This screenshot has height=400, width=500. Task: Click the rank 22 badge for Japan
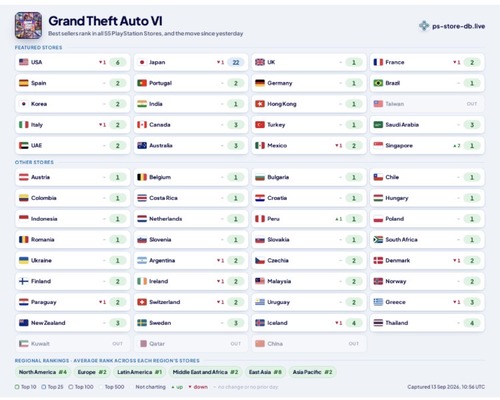(x=236, y=62)
